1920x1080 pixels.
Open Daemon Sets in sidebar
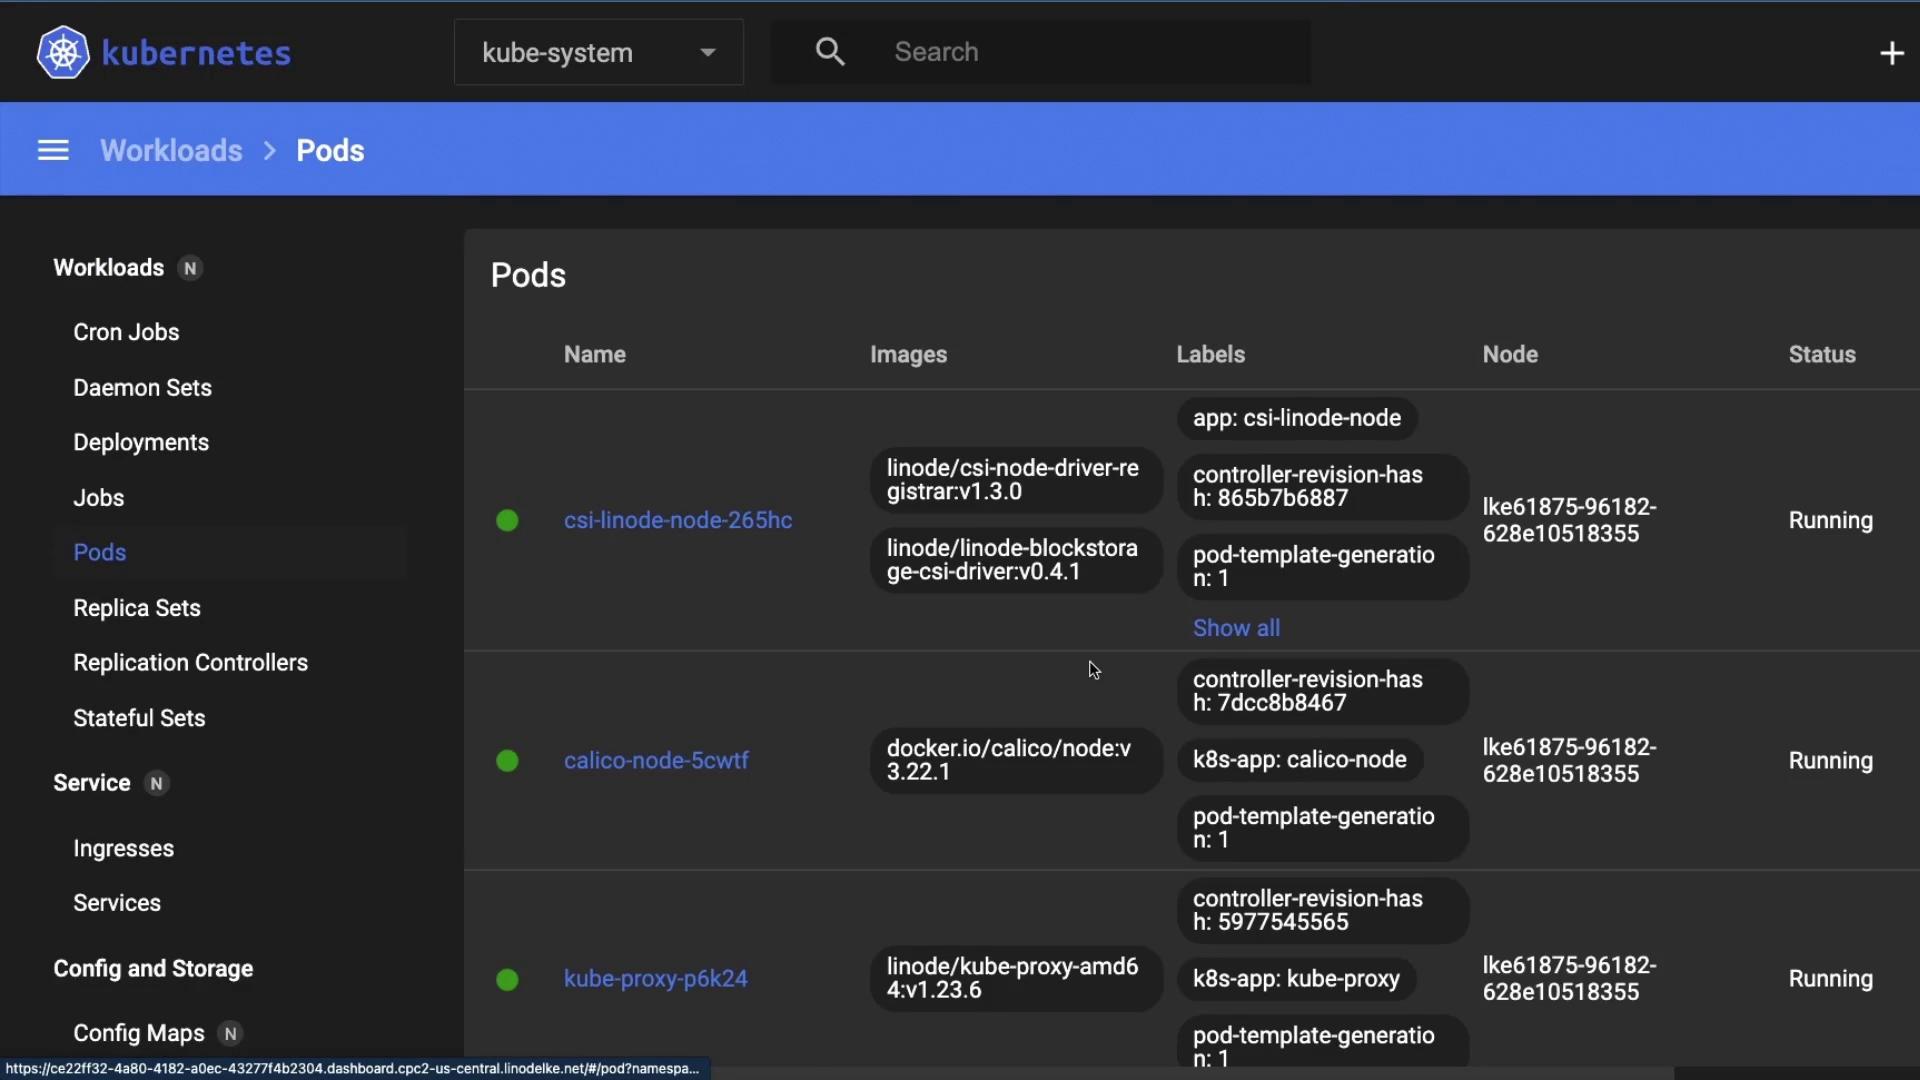(142, 387)
